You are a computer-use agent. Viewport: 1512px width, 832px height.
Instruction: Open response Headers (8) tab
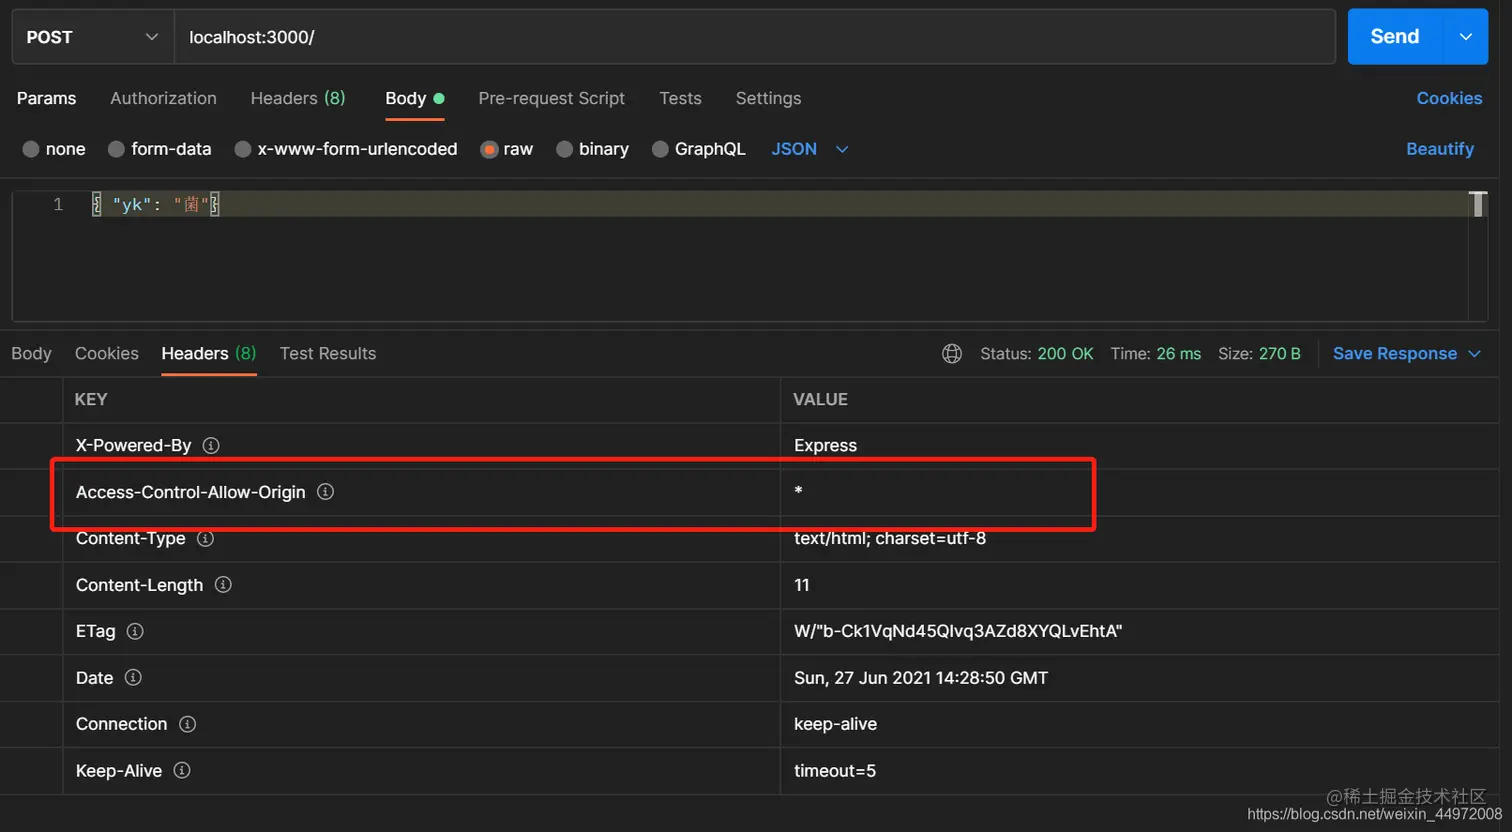209,353
